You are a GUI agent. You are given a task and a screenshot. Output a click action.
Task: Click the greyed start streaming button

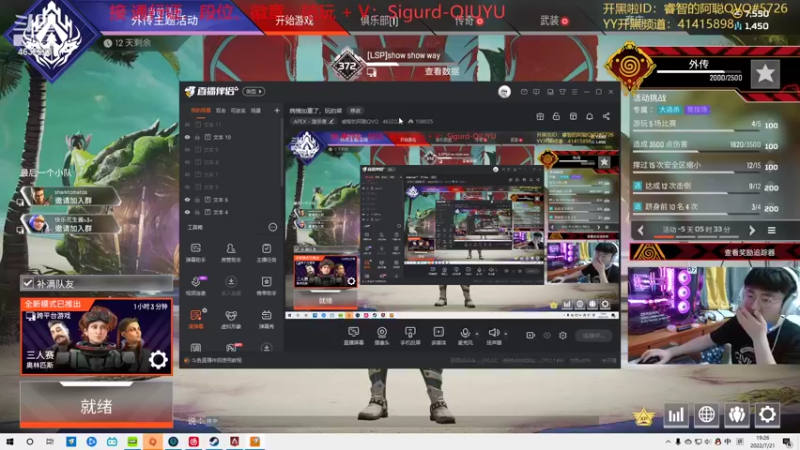click(593, 335)
